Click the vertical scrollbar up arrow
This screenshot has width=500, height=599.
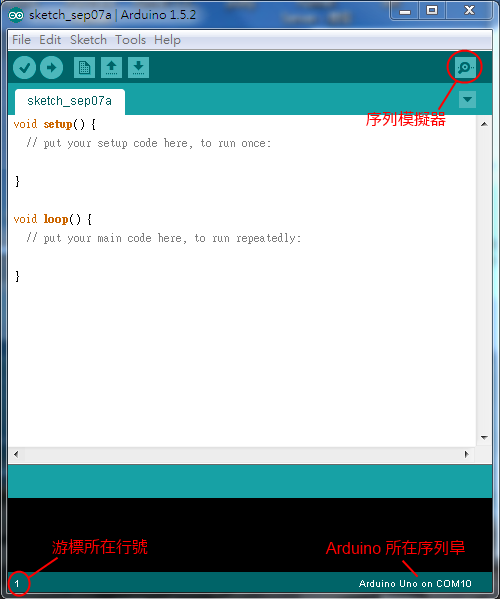[484, 124]
